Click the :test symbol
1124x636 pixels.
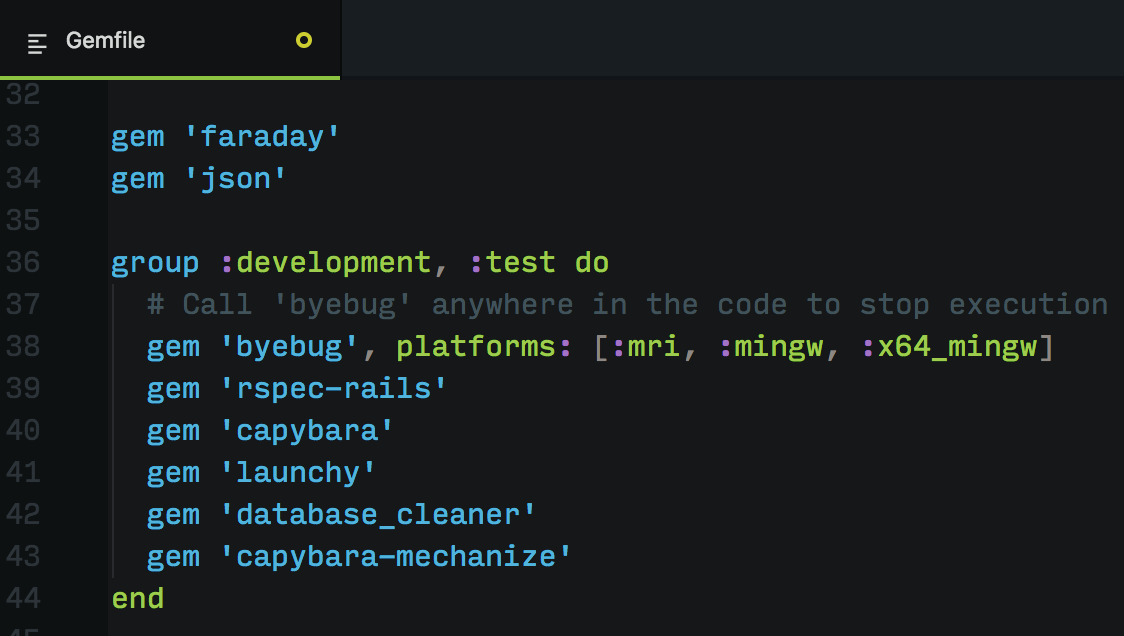pyautogui.click(x=517, y=262)
